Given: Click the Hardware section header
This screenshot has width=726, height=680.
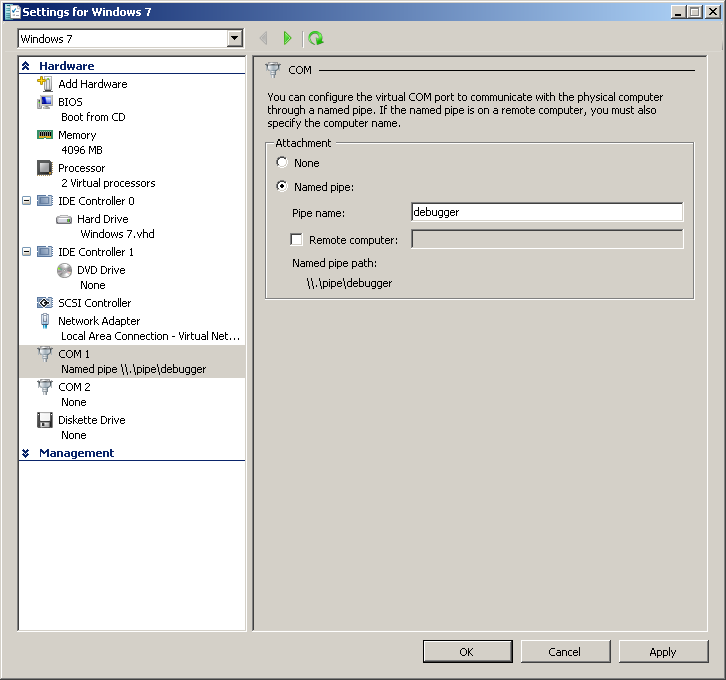Looking at the screenshot, I should coord(67,66).
